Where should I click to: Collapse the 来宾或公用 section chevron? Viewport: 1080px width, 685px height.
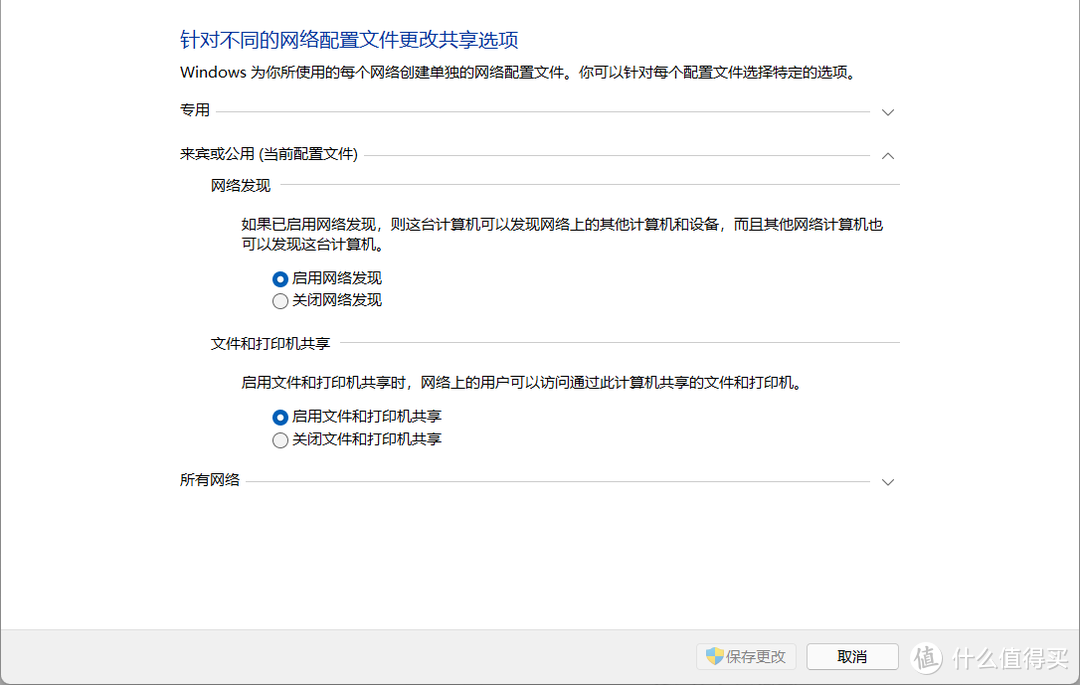pos(887,155)
